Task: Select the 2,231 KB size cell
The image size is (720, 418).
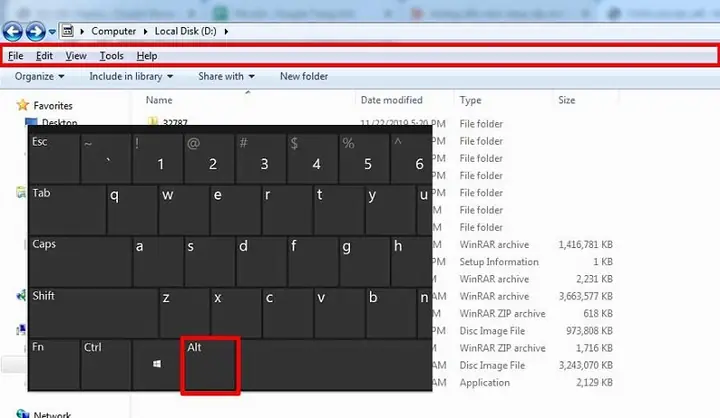Action: tap(594, 279)
